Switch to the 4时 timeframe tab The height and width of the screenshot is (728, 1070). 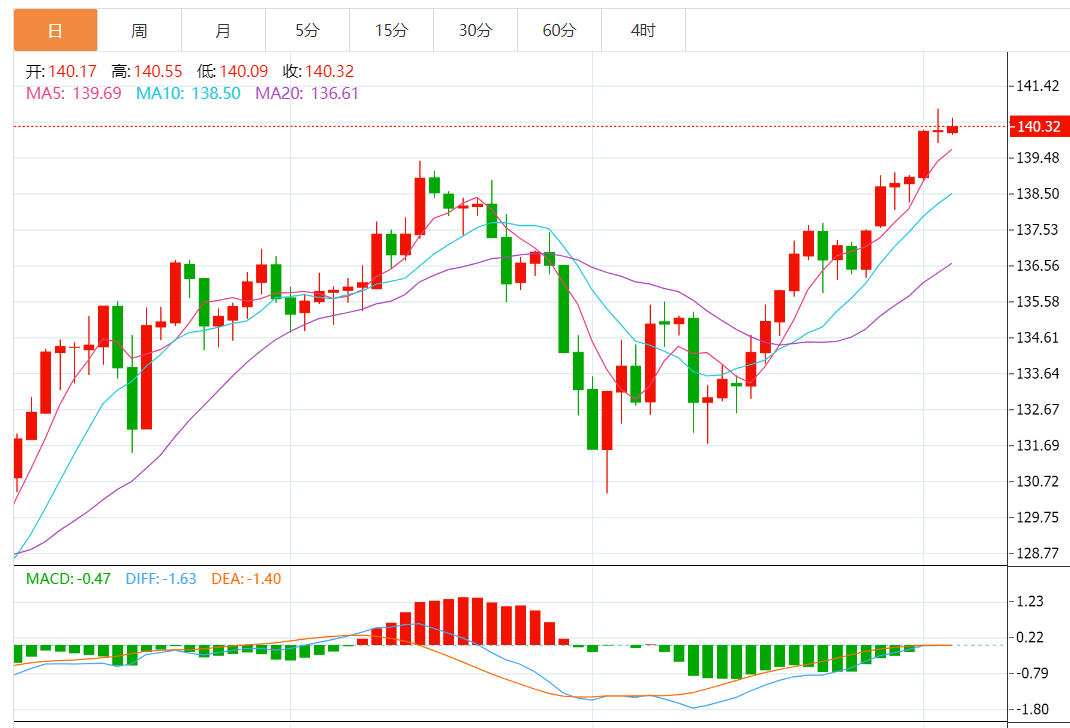pyautogui.click(x=643, y=30)
